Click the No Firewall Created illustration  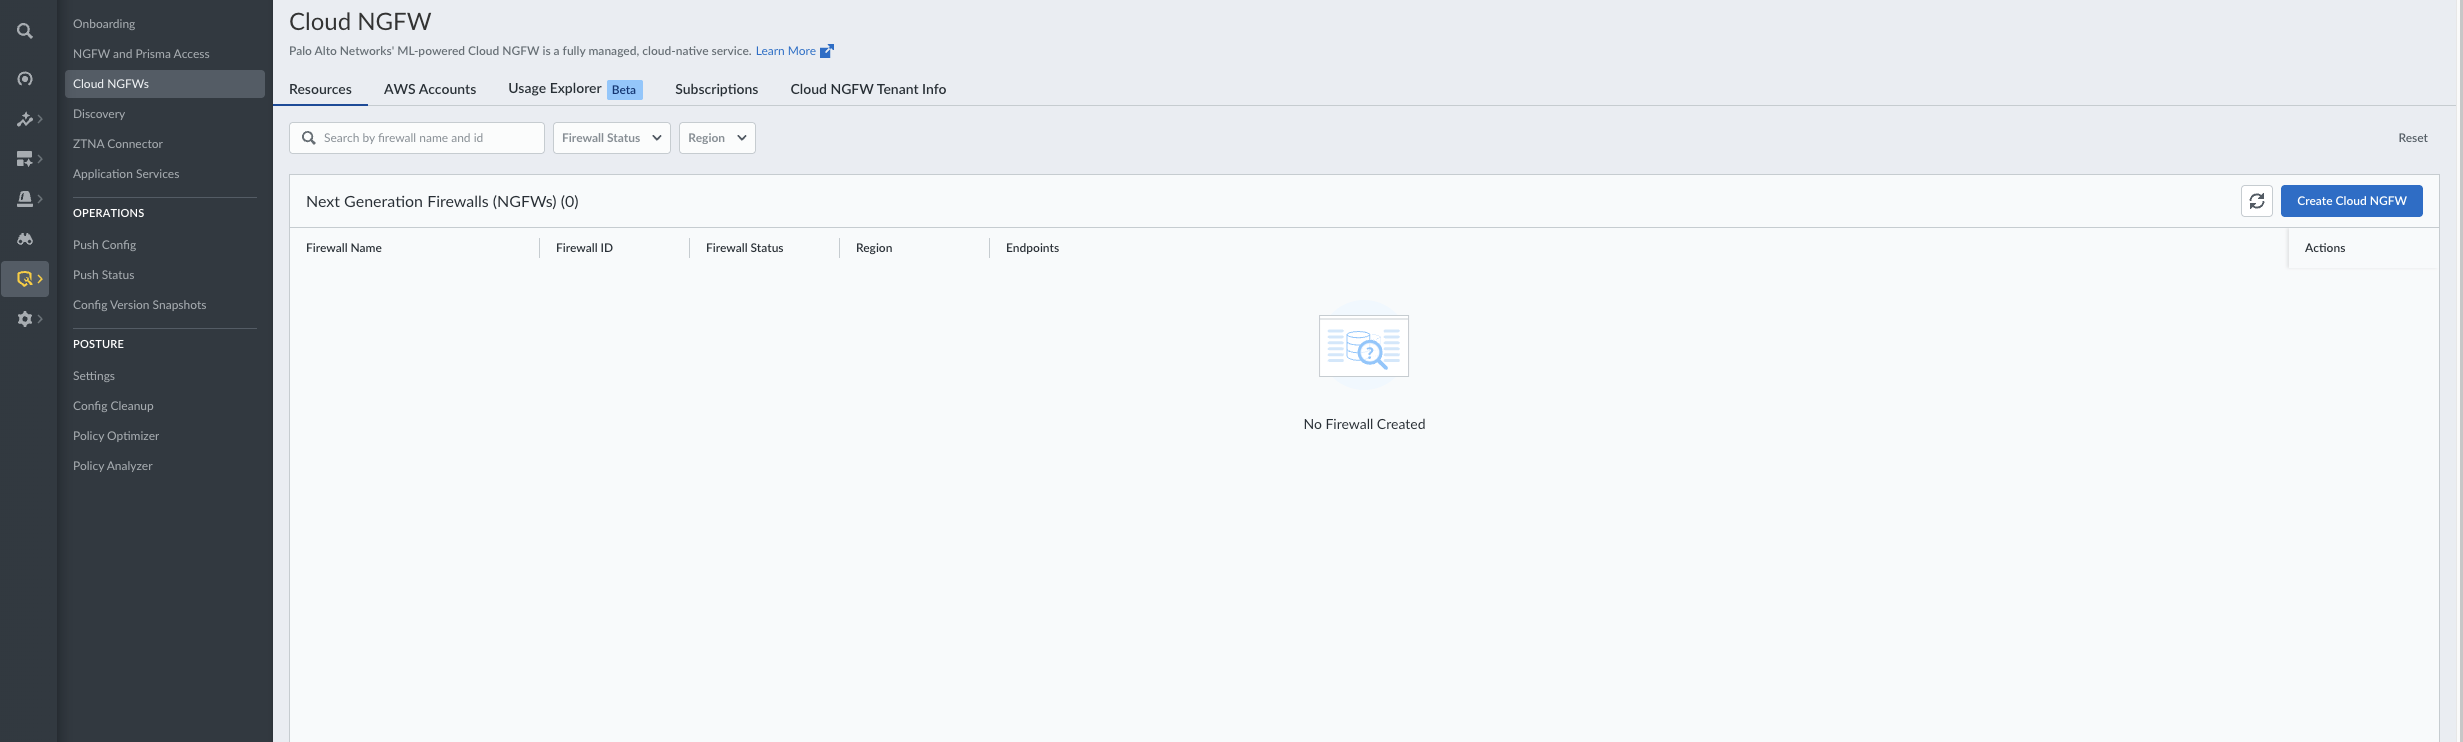[x=1364, y=346]
